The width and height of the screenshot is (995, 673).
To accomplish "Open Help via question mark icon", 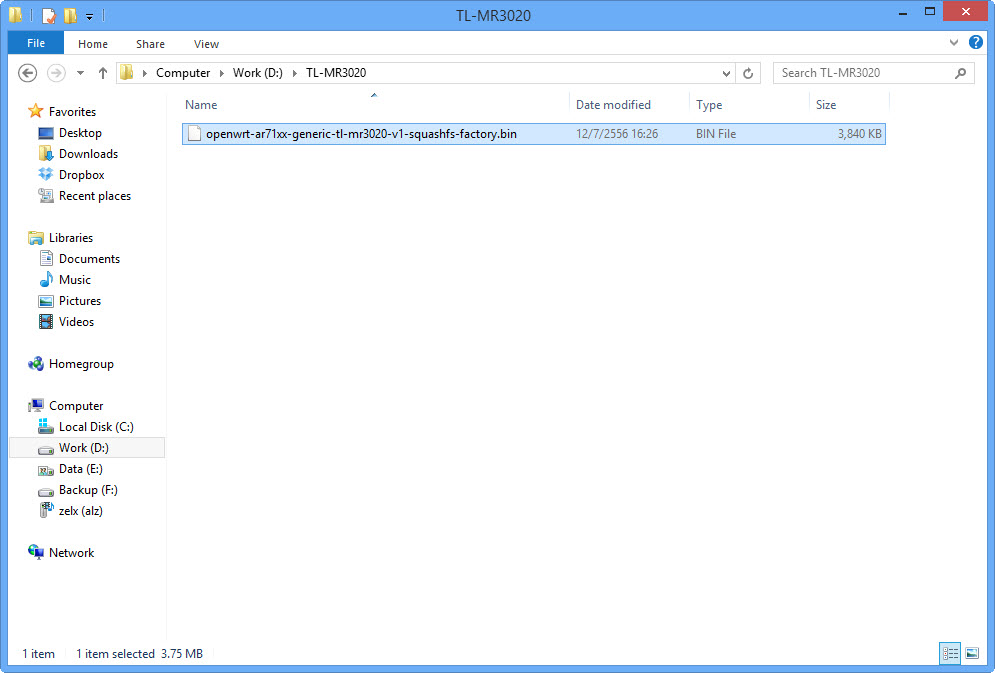I will [x=976, y=42].
